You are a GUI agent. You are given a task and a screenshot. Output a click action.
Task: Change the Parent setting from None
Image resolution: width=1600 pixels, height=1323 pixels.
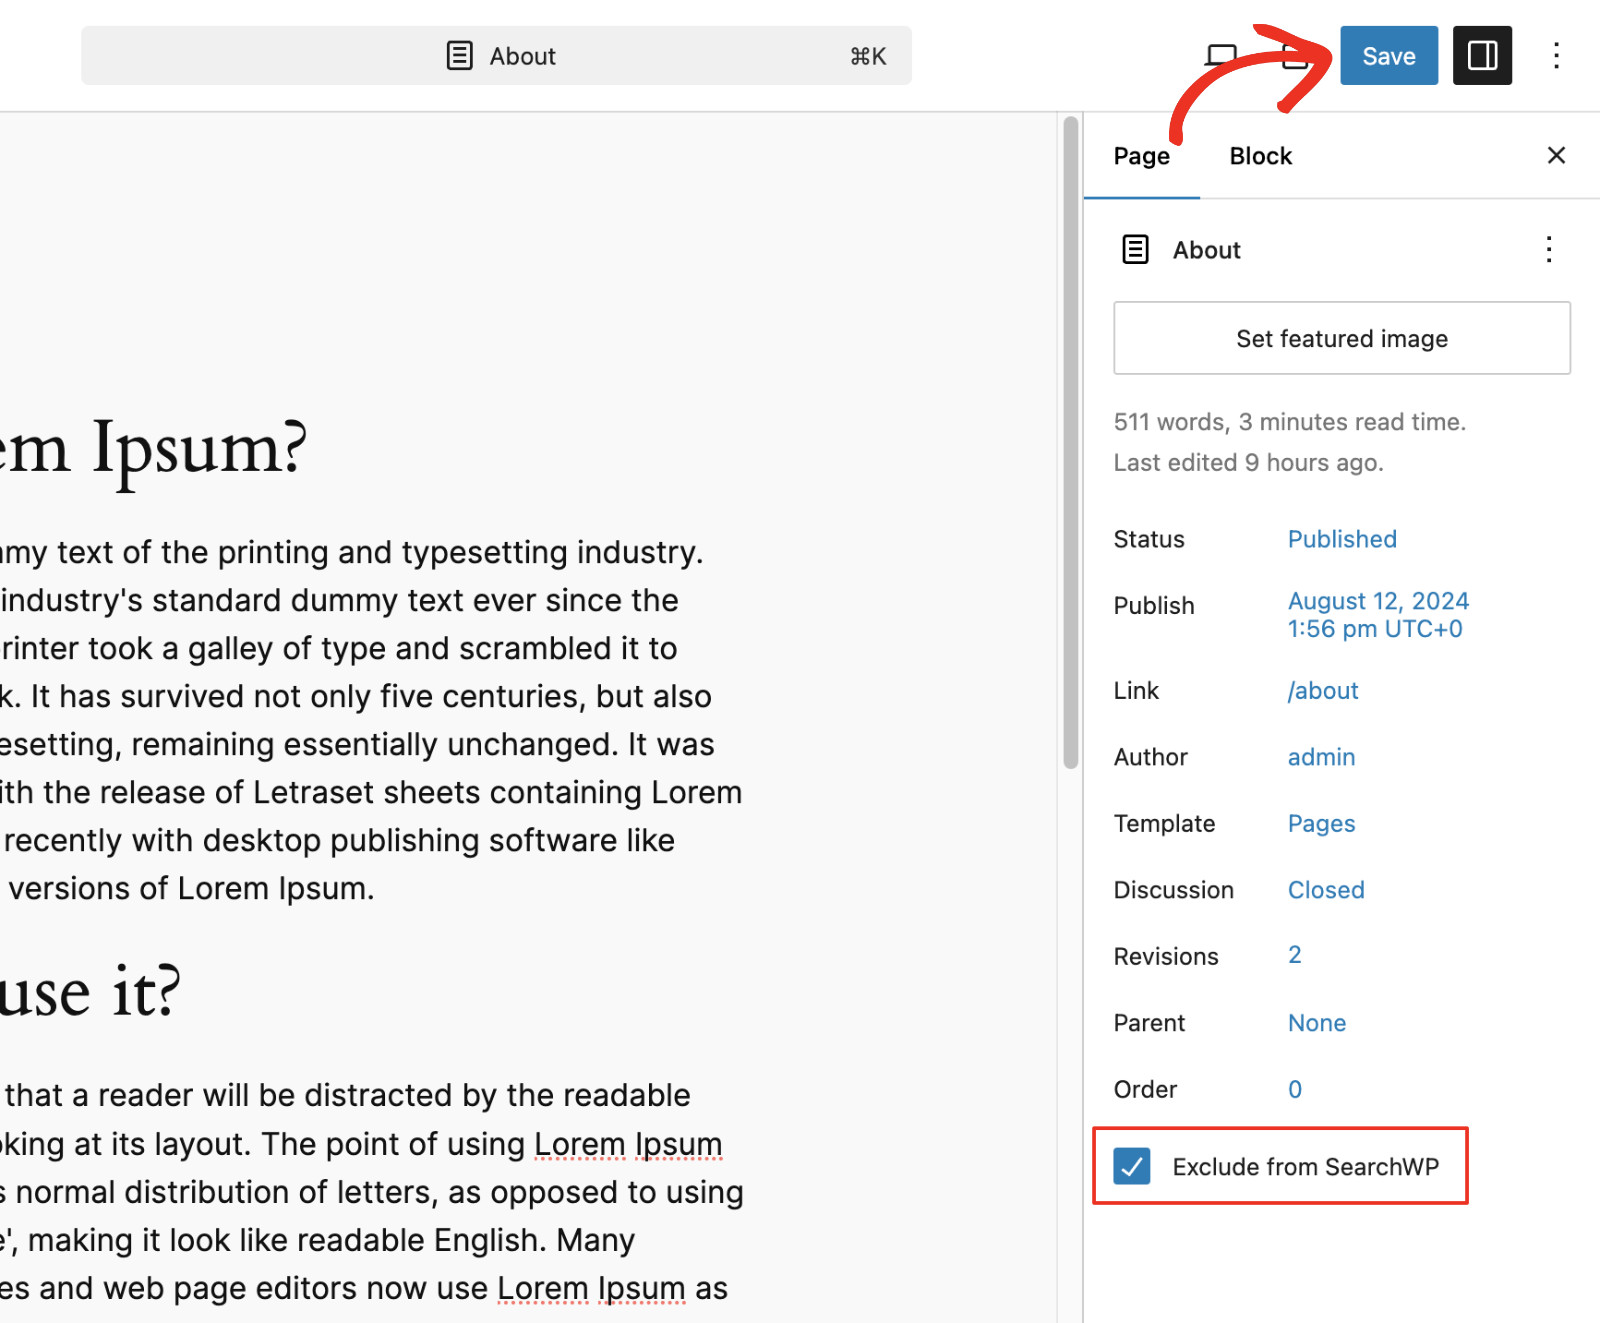click(x=1316, y=1022)
